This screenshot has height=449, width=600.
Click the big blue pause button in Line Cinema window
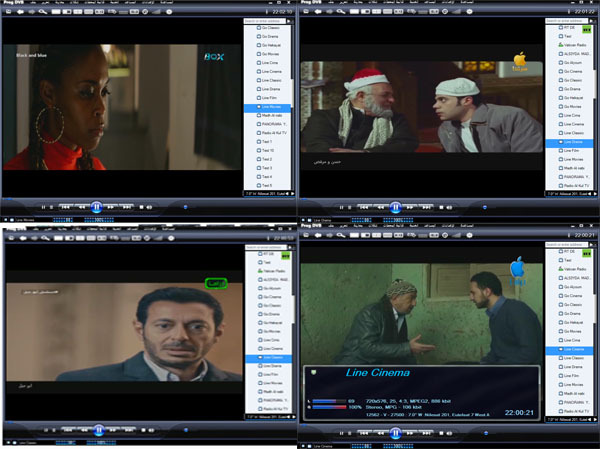396,433
